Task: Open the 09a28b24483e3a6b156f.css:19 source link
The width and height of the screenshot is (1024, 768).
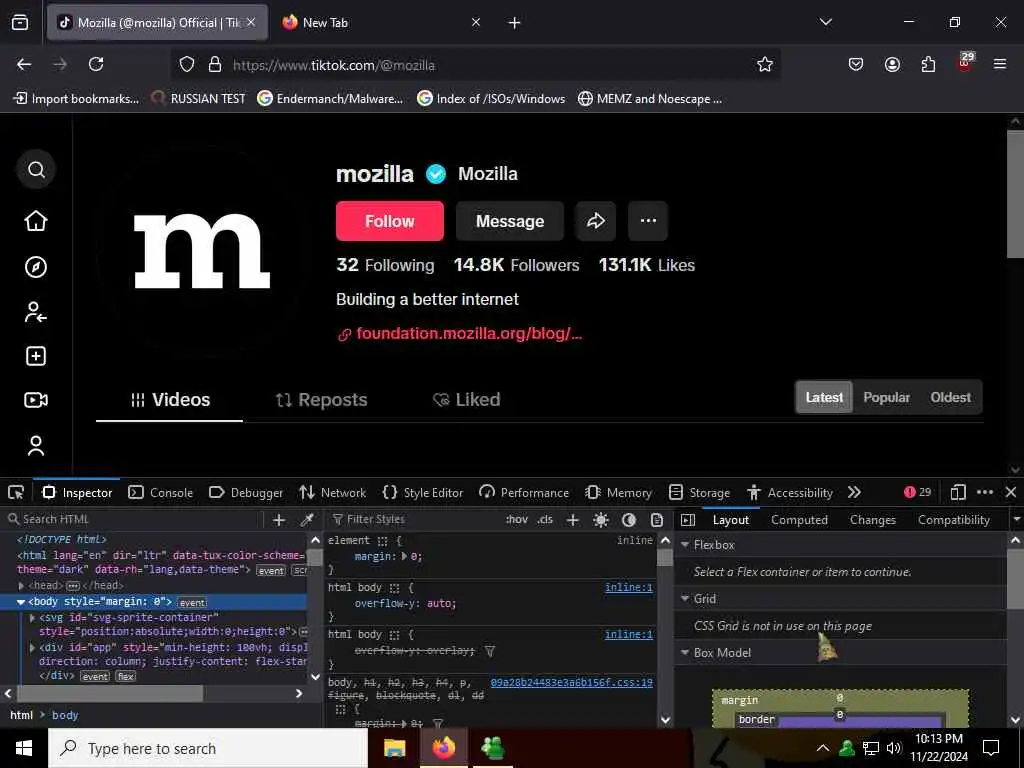Action: pyautogui.click(x=571, y=682)
